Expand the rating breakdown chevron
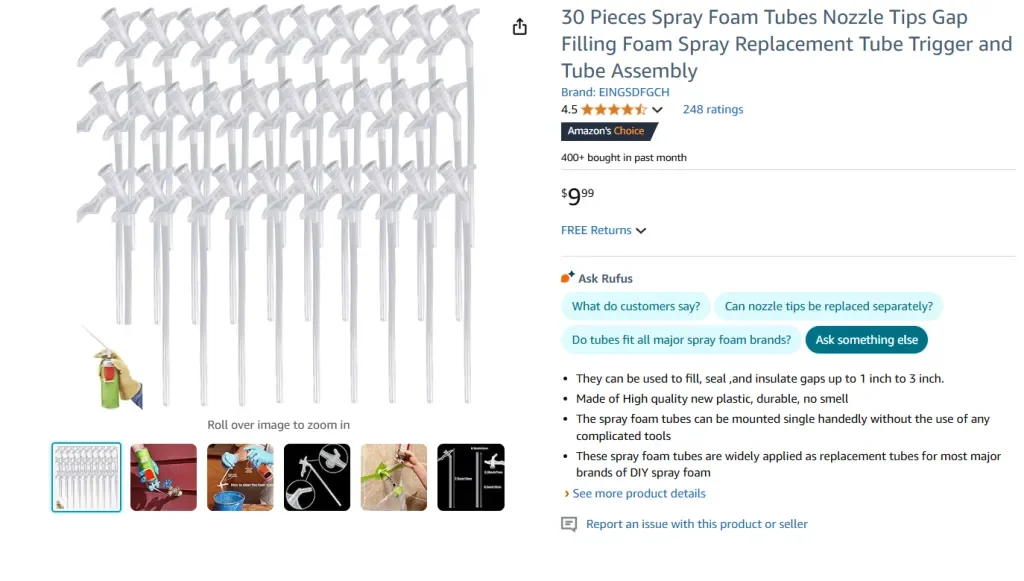 pyautogui.click(x=657, y=110)
